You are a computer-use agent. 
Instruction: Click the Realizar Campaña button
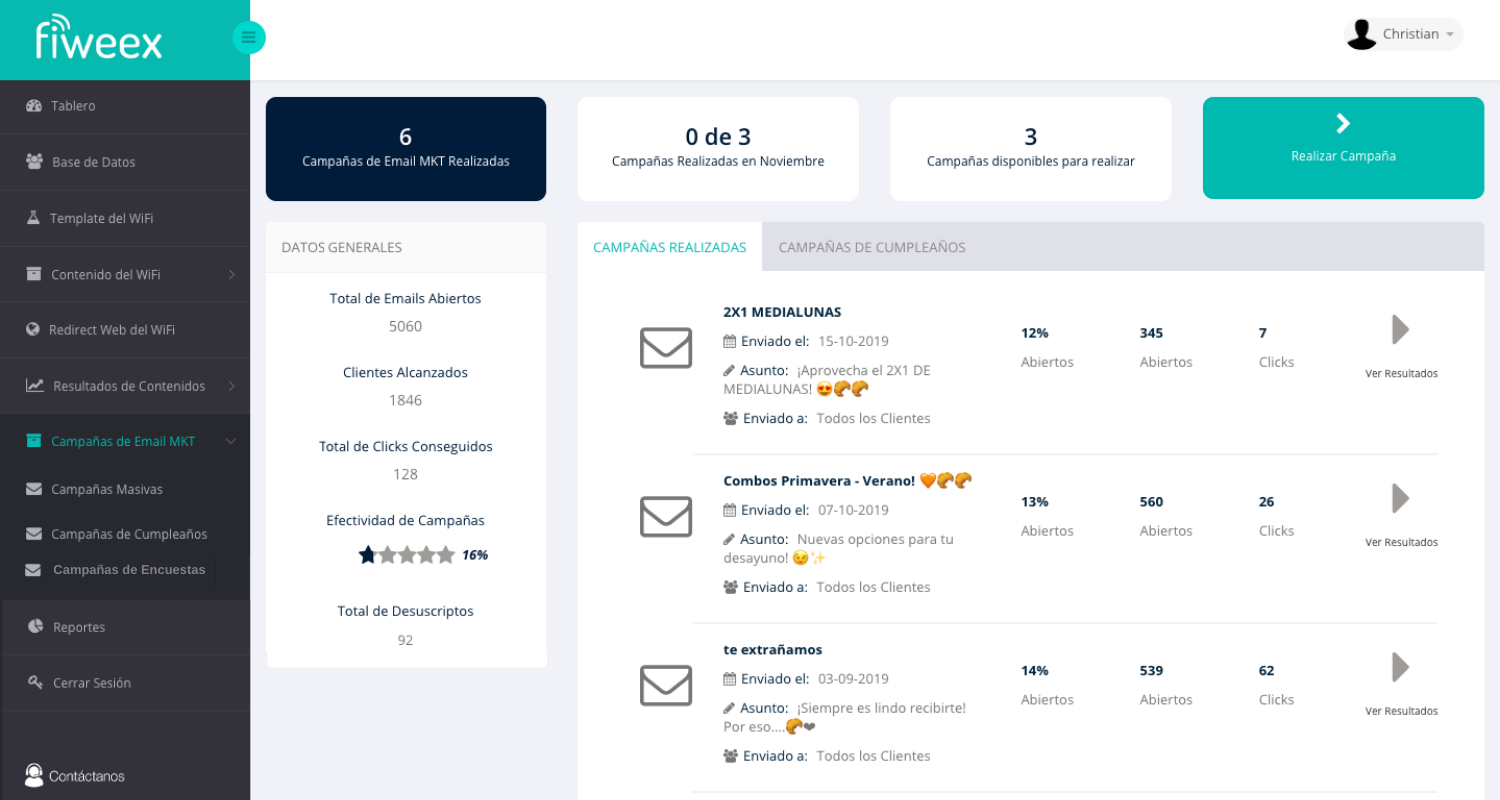coord(1342,148)
